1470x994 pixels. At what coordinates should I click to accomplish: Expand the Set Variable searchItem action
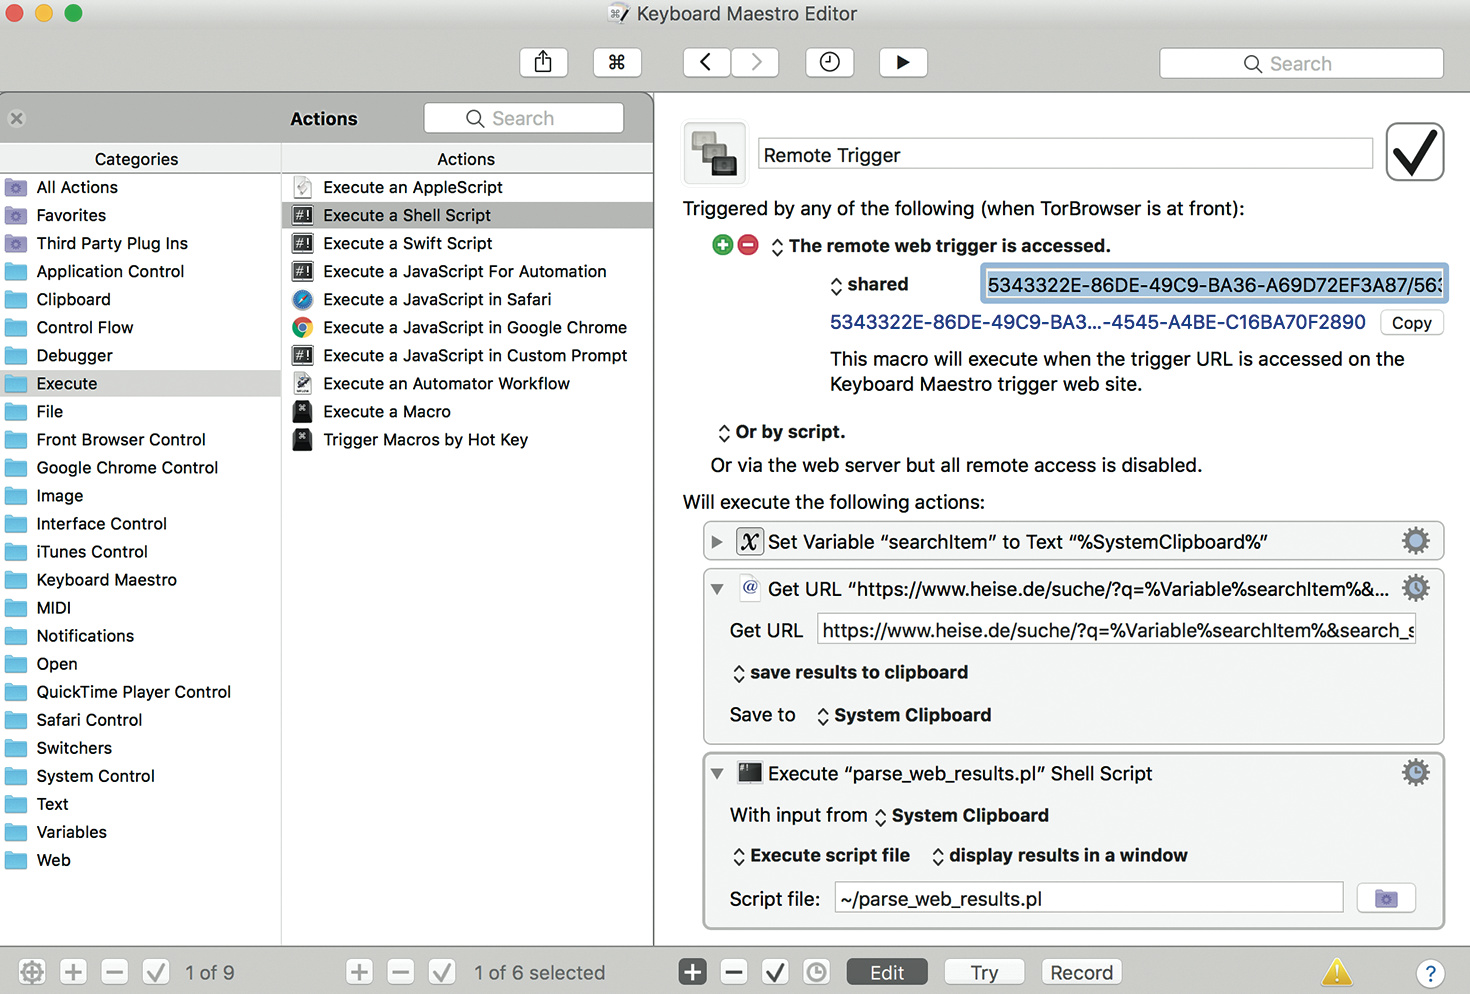click(x=717, y=542)
